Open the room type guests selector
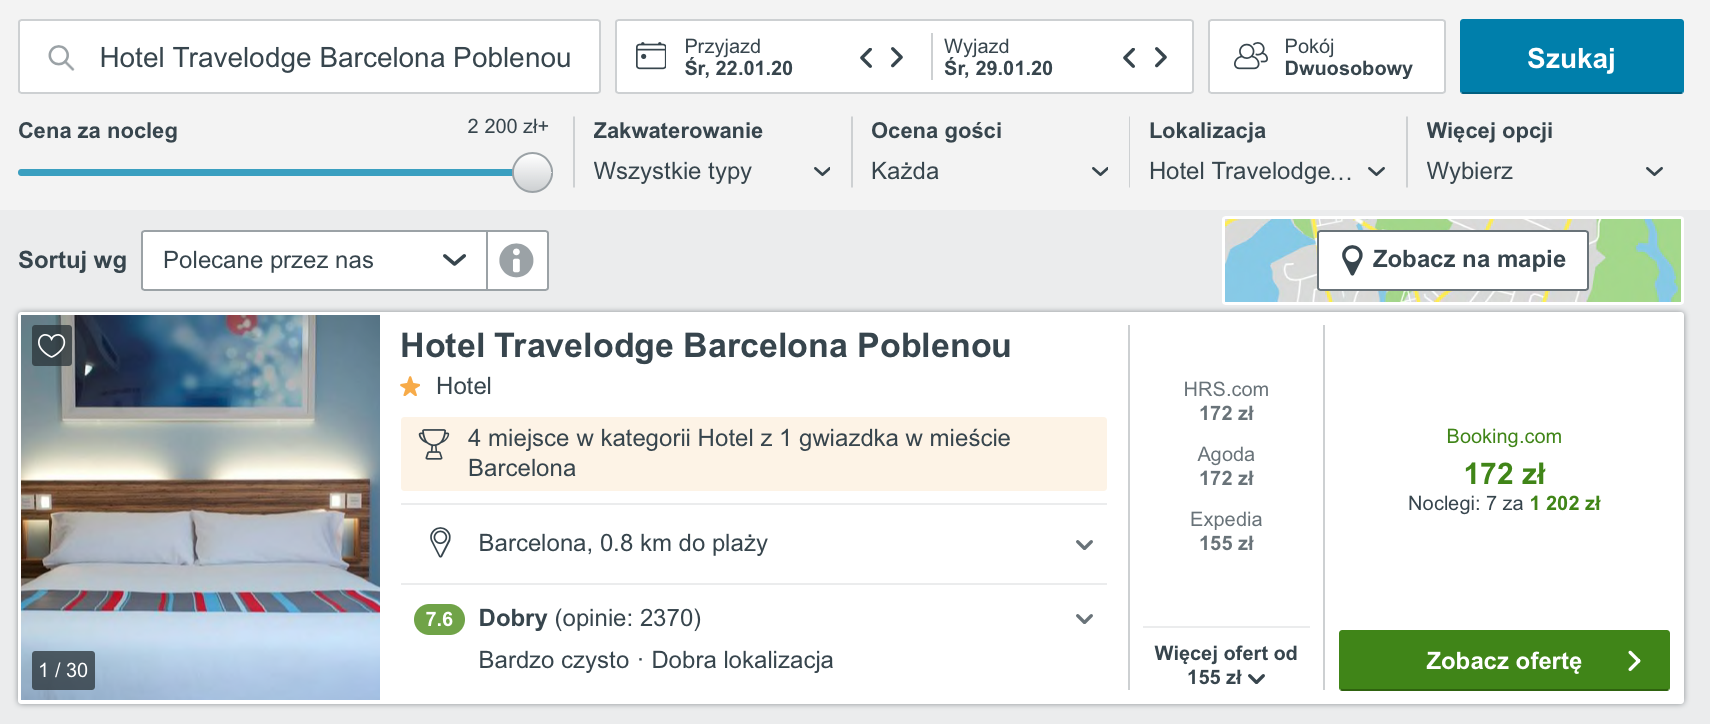1710x724 pixels. point(1326,57)
